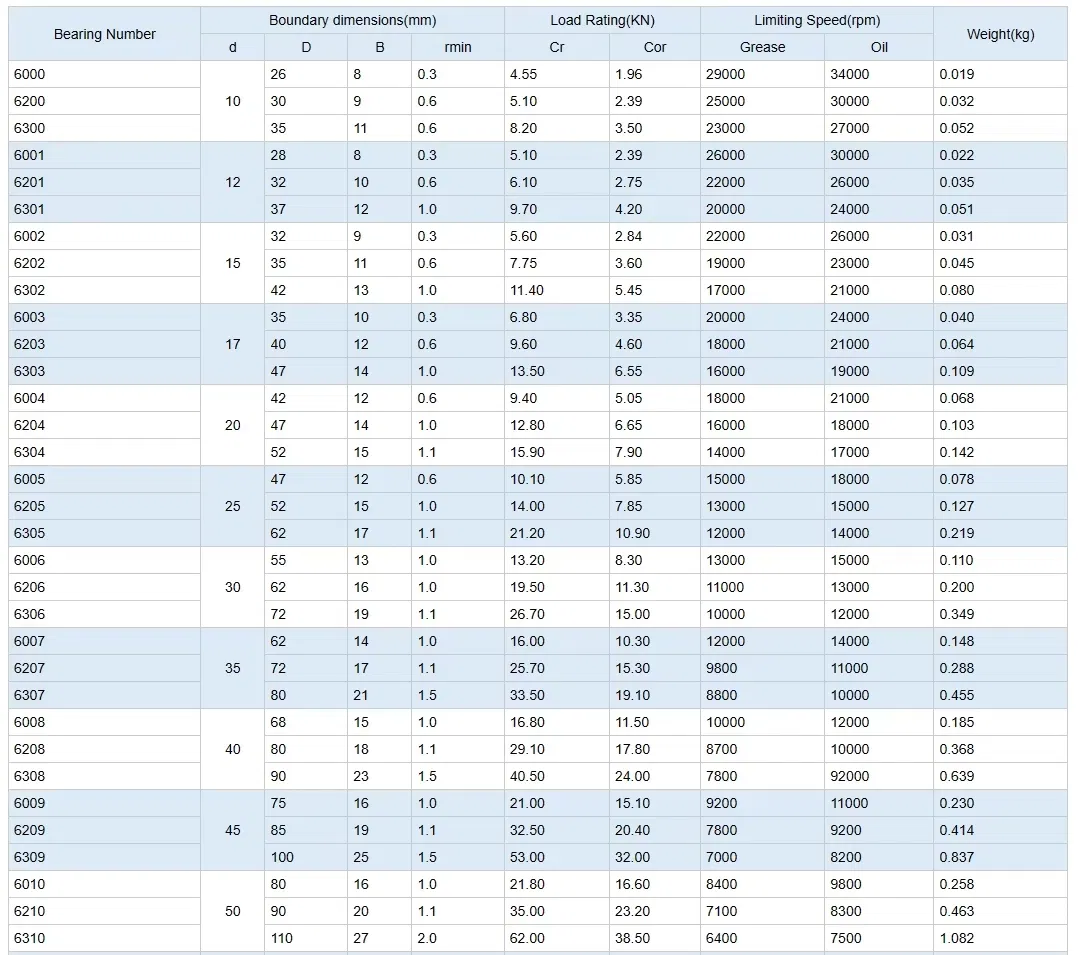Click the oil speed value 92000
This screenshot has width=1078, height=955.
pos(849,776)
